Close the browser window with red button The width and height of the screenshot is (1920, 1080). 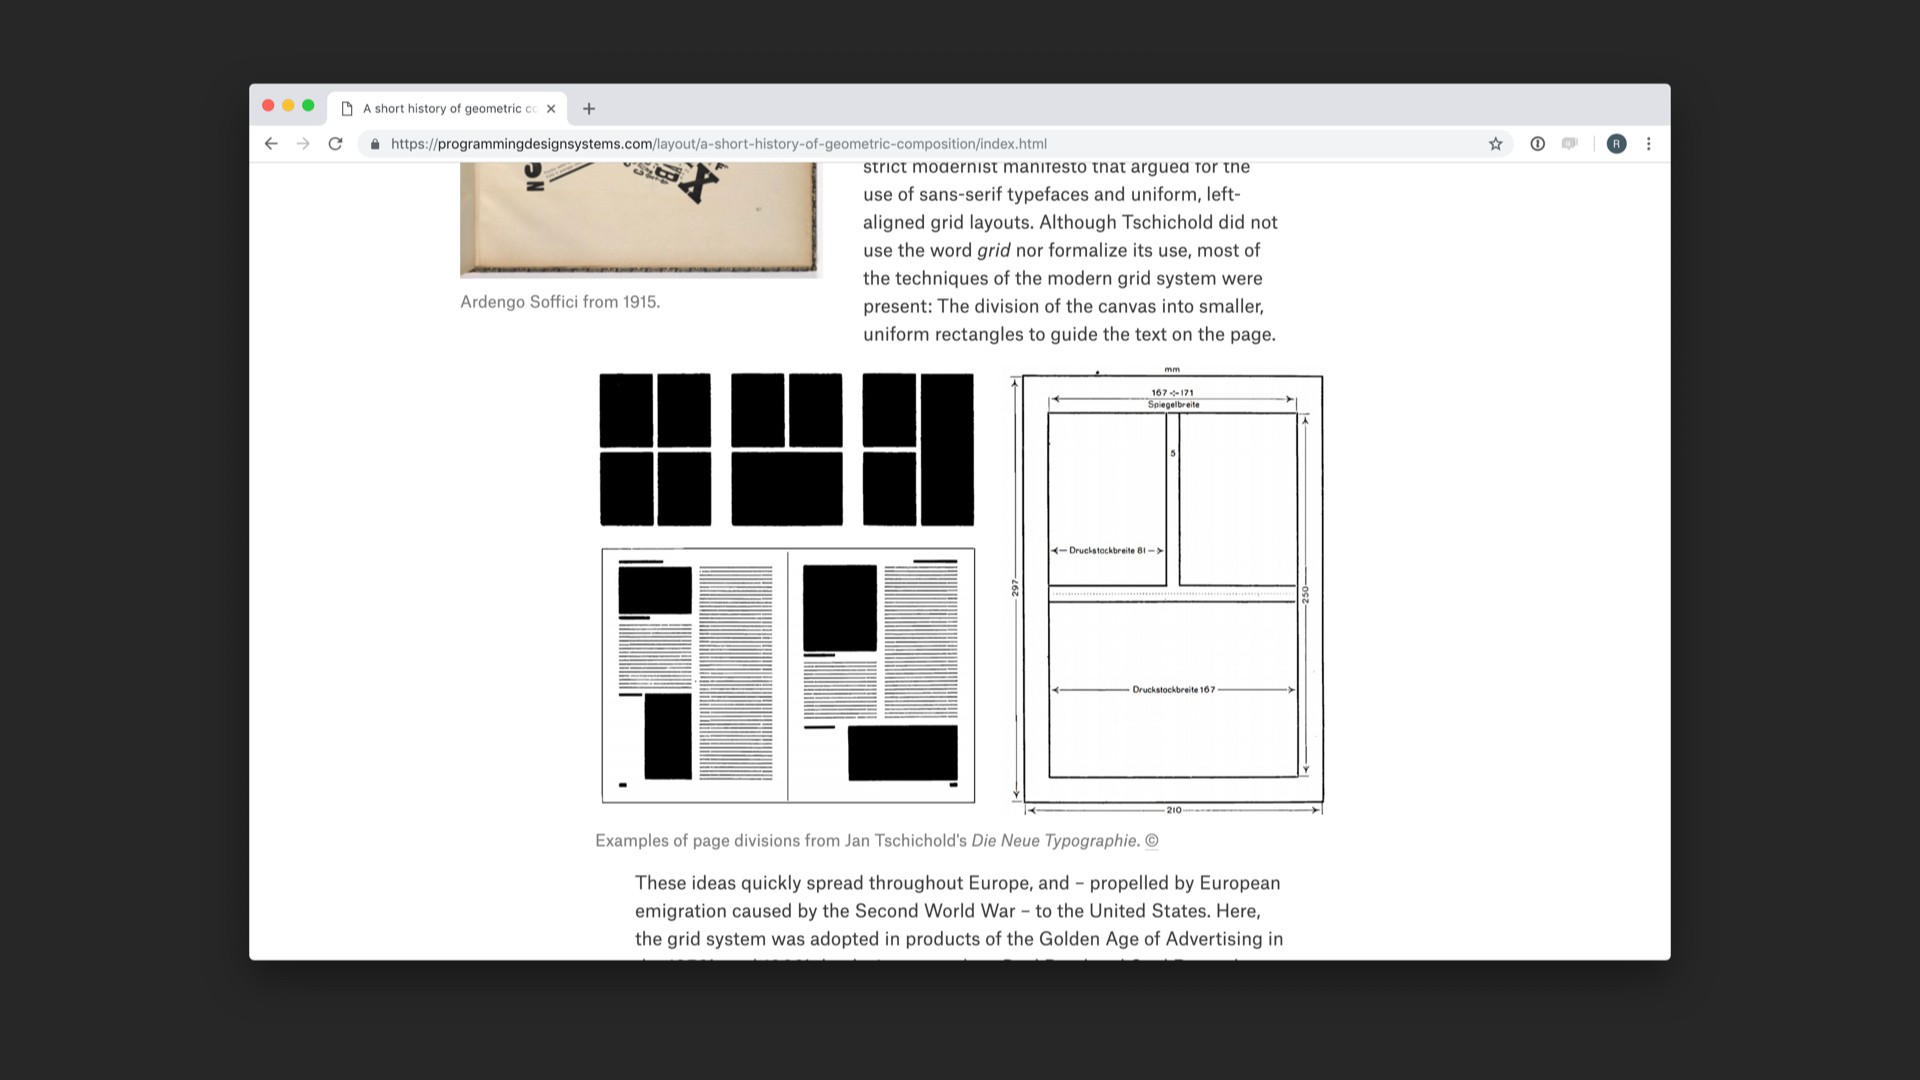(x=268, y=106)
